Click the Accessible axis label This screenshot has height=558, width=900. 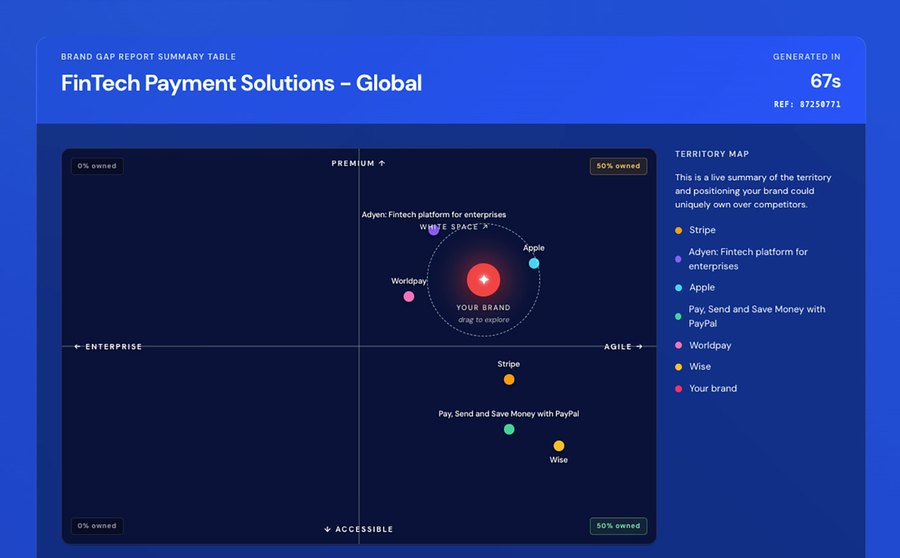358,529
